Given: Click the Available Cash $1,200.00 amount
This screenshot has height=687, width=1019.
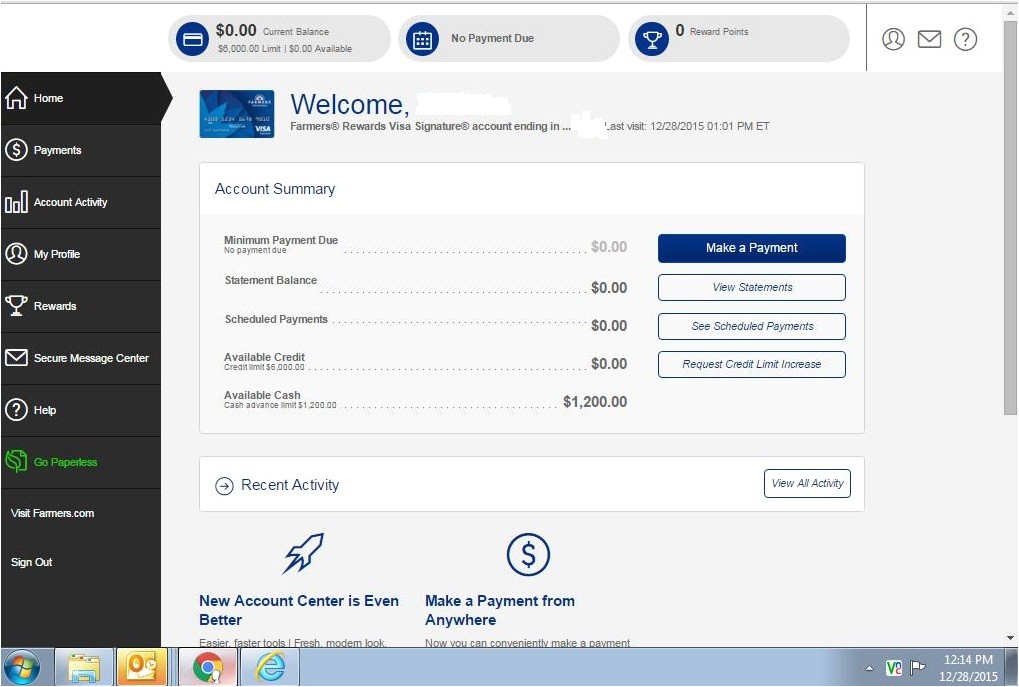Looking at the screenshot, I should [595, 402].
